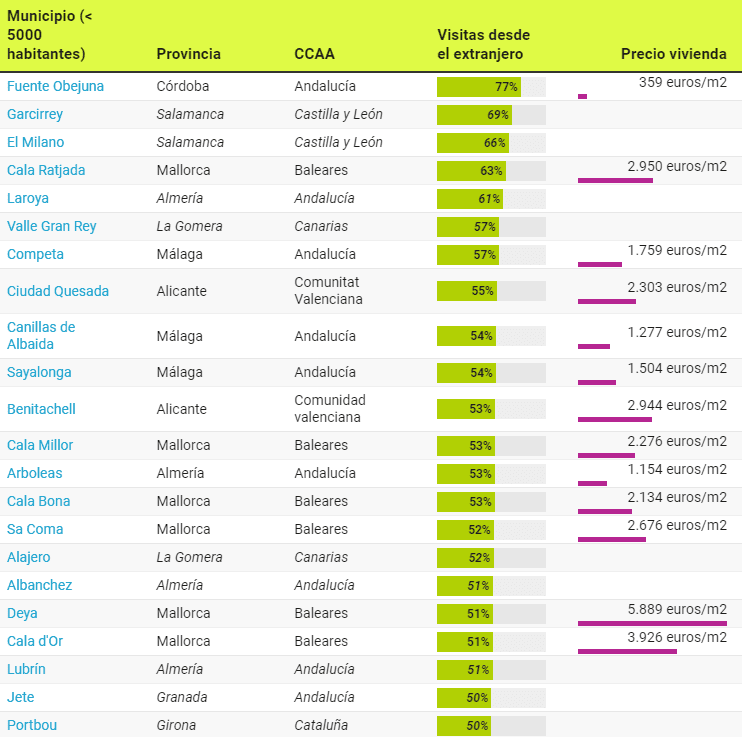This screenshot has width=742, height=737.
Task: Select the Cala Ratjada link
Action: click(46, 170)
